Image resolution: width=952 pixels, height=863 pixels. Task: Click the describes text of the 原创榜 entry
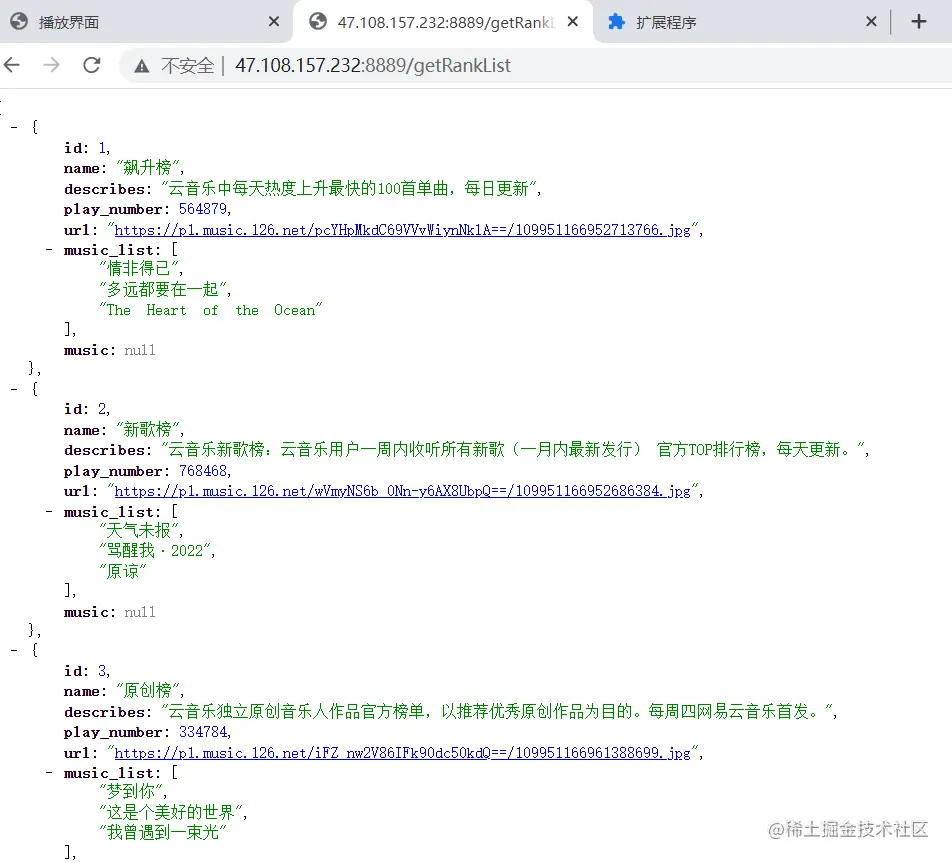[497, 711]
